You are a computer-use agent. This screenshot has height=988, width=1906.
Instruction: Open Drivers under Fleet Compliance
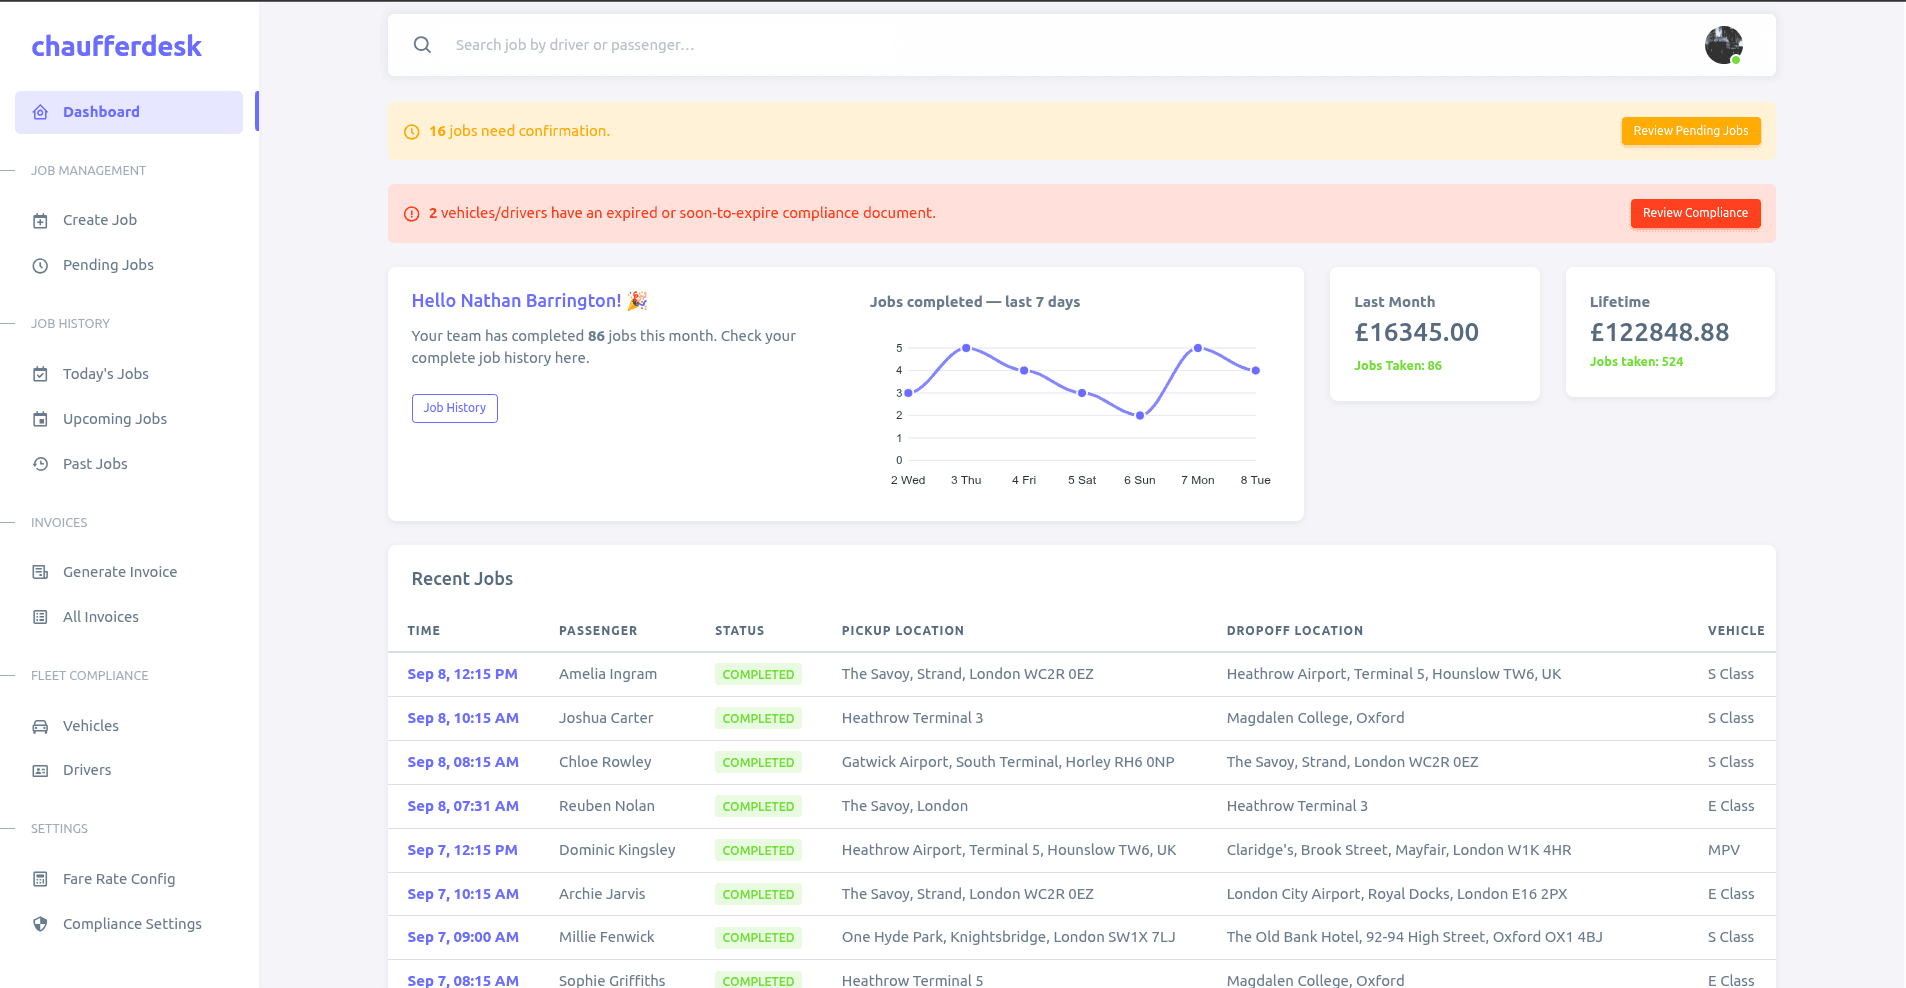129,770
